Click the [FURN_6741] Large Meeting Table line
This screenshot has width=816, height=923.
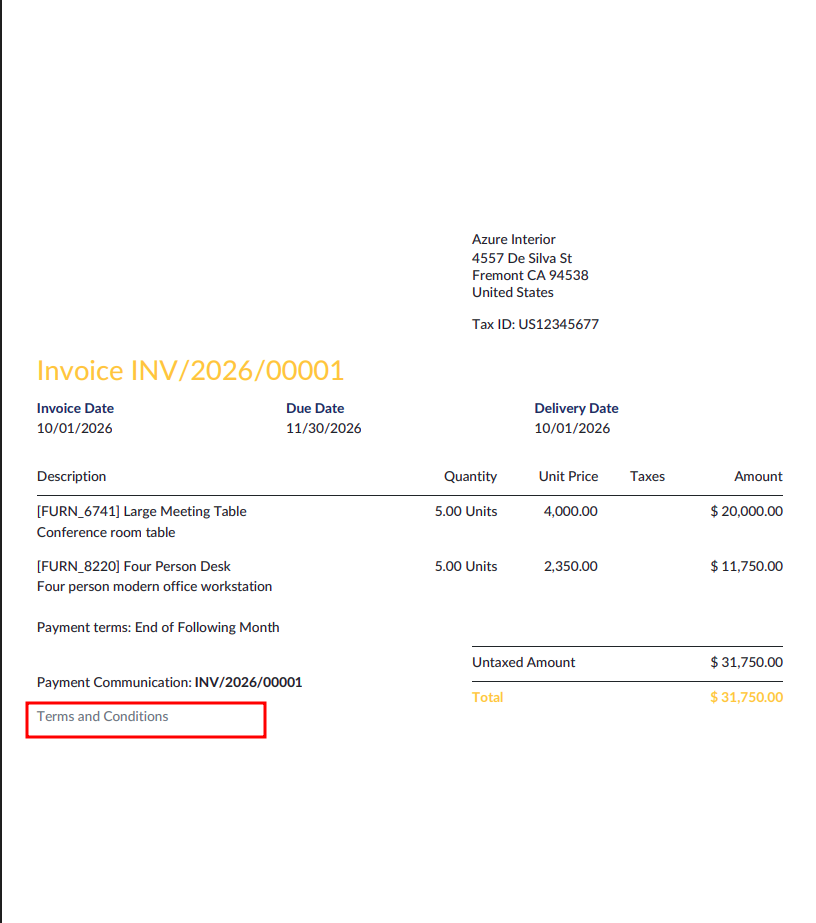(141, 512)
